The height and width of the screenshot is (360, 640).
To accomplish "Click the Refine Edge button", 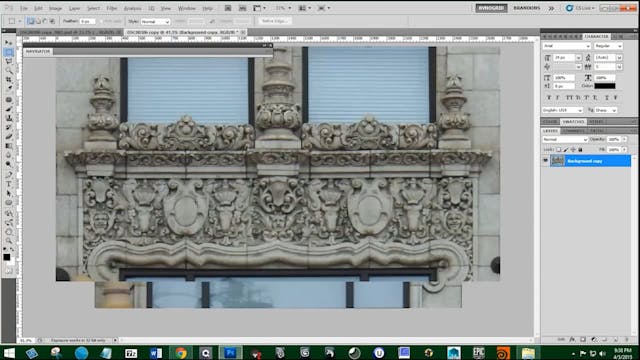I will pos(274,21).
